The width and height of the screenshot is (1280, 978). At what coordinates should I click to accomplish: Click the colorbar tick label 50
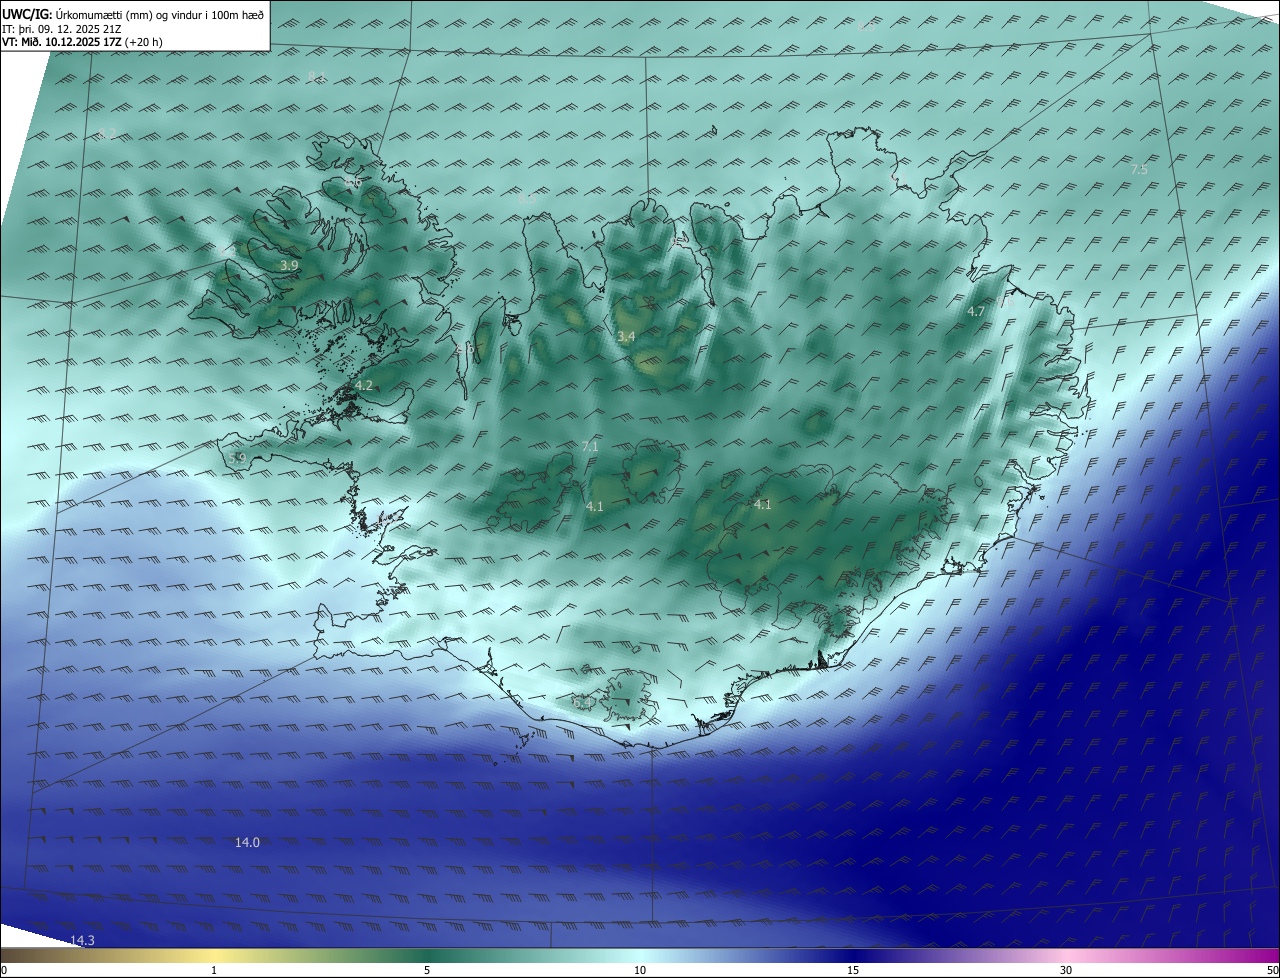pyautogui.click(x=1272, y=970)
